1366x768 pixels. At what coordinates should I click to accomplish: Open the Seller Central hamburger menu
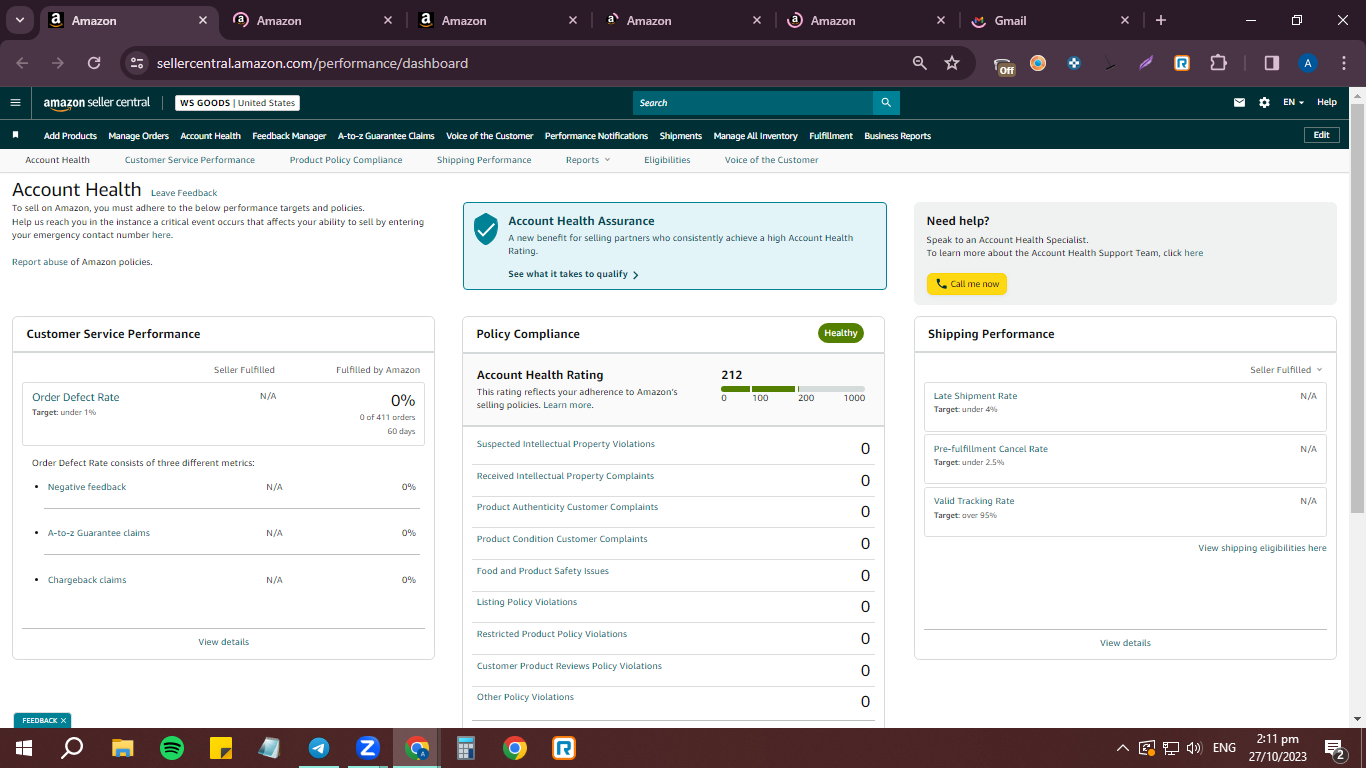tap(15, 102)
